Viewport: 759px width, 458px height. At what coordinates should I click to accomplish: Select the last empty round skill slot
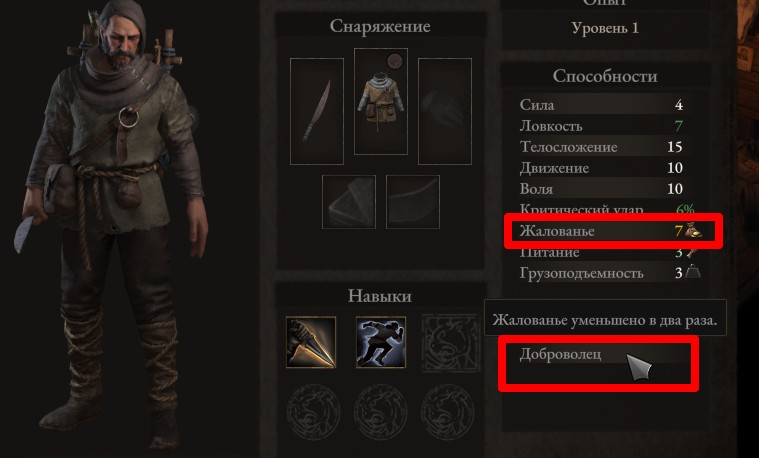tap(448, 412)
